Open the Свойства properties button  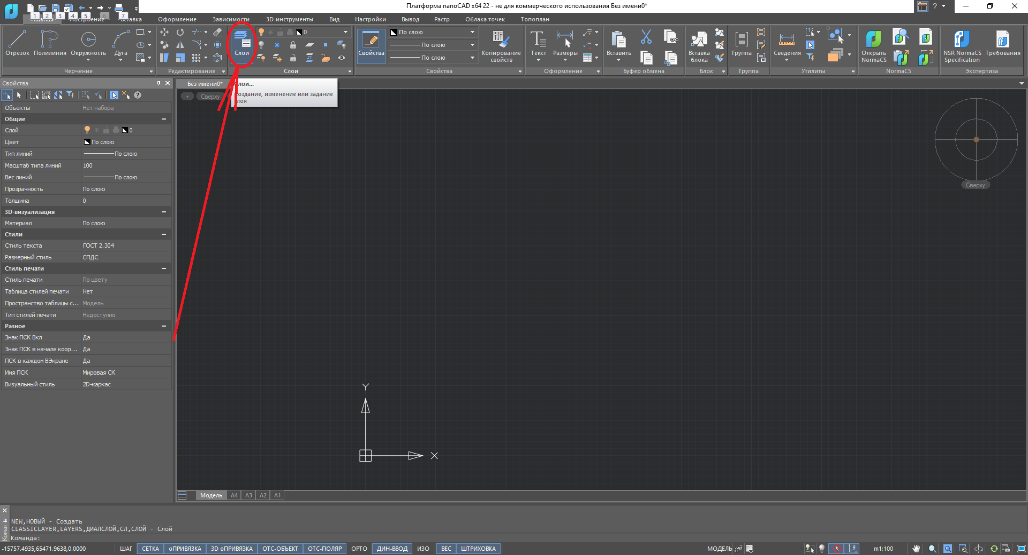click(370, 45)
